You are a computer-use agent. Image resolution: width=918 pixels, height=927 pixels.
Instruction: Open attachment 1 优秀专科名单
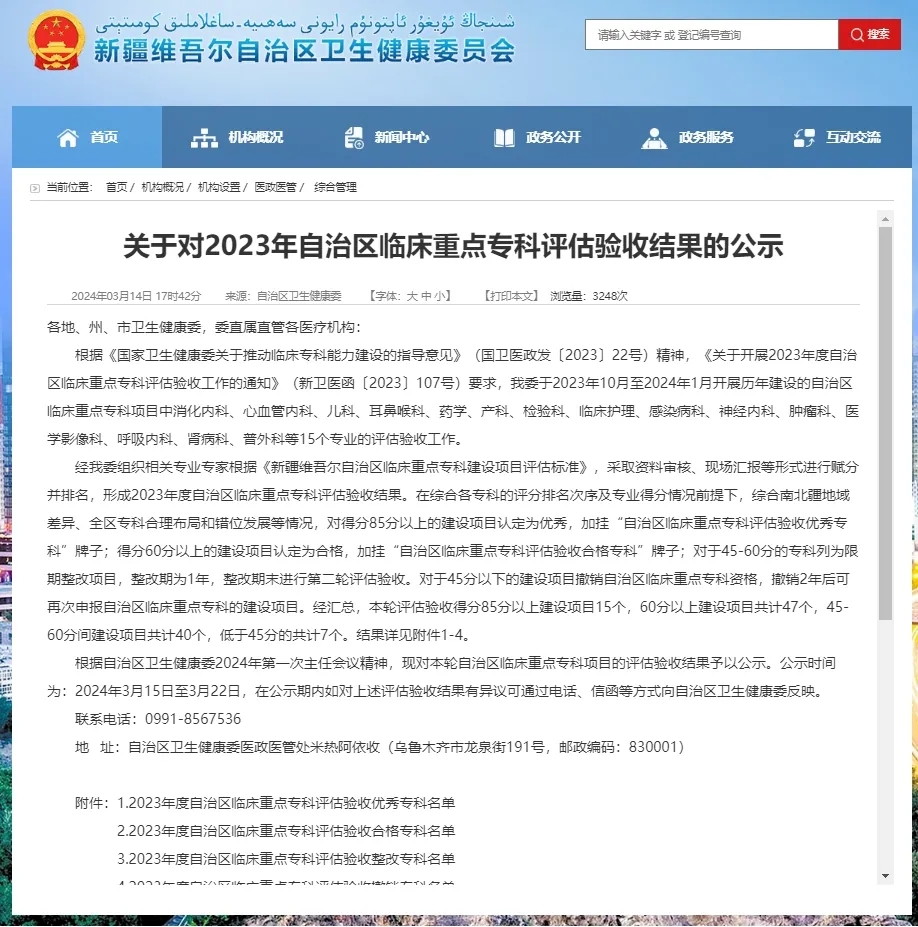tap(286, 803)
